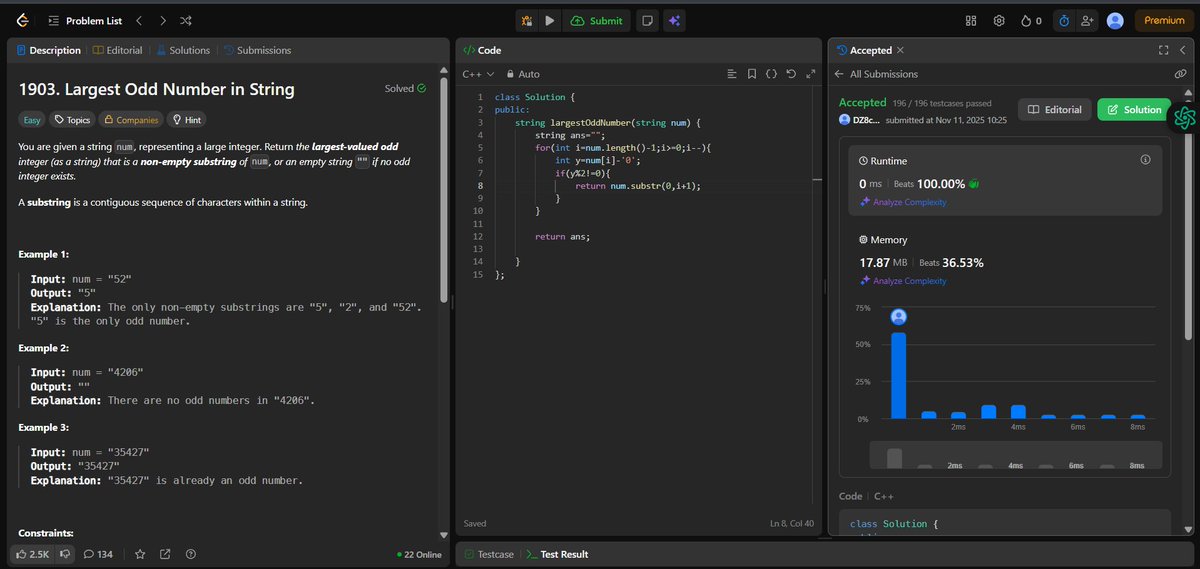Viewport: 1200px width, 569px height.
Task: Maximize the Accepted results panel
Action: 1164,50
